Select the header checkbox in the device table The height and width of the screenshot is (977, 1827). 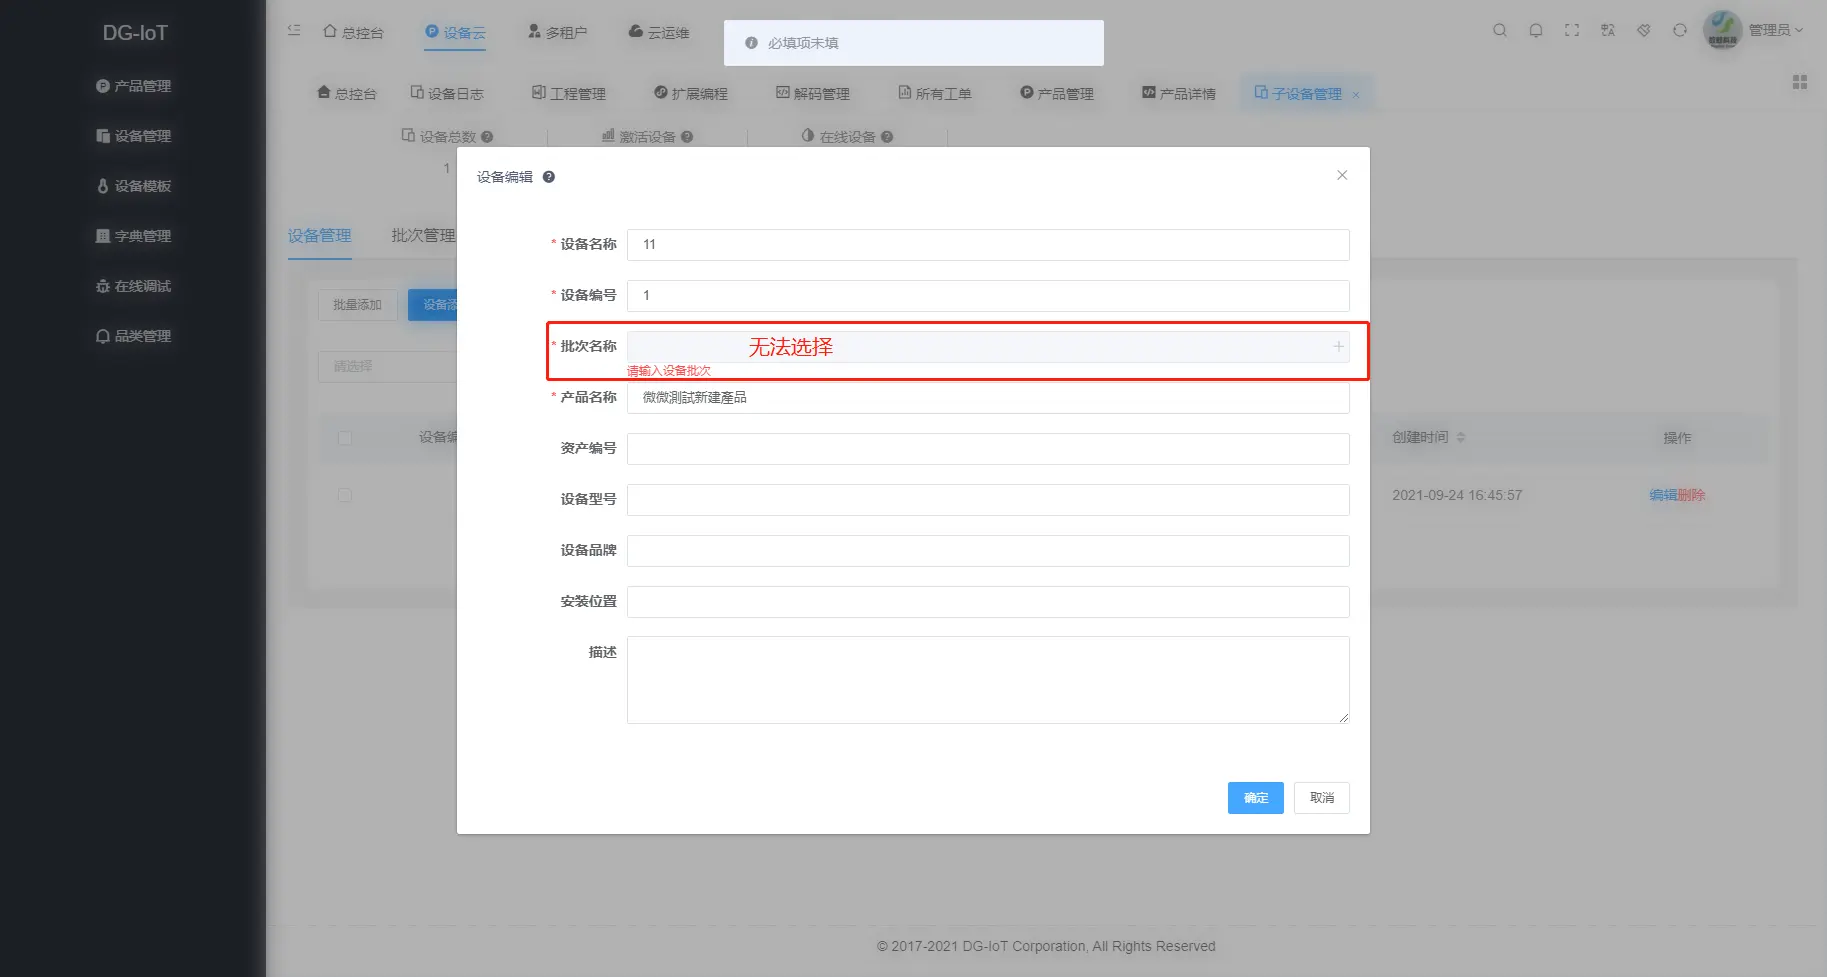[x=344, y=438]
